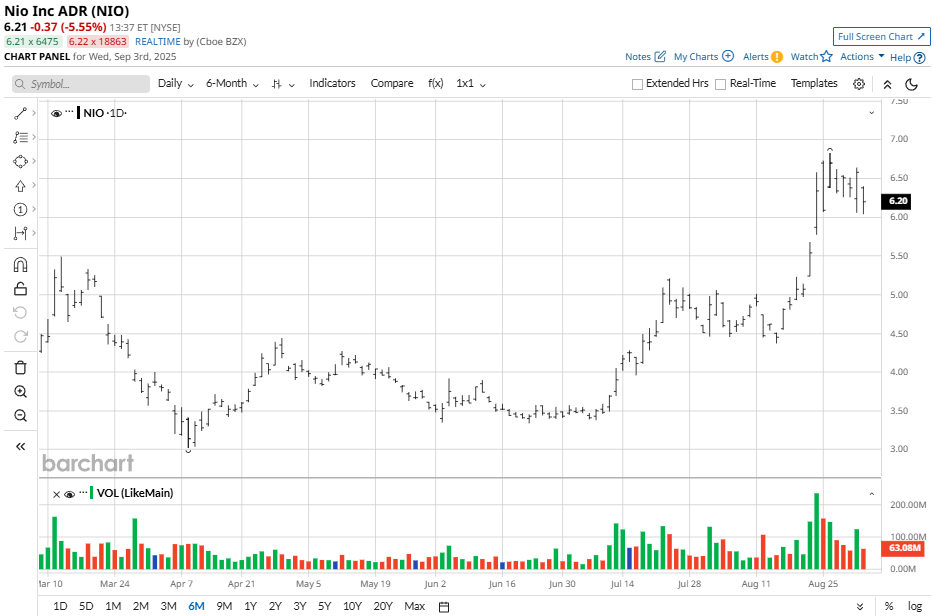The image size is (934, 616).
Task: Select the Fibonacci and text annotation tool
Action: [x=20, y=138]
